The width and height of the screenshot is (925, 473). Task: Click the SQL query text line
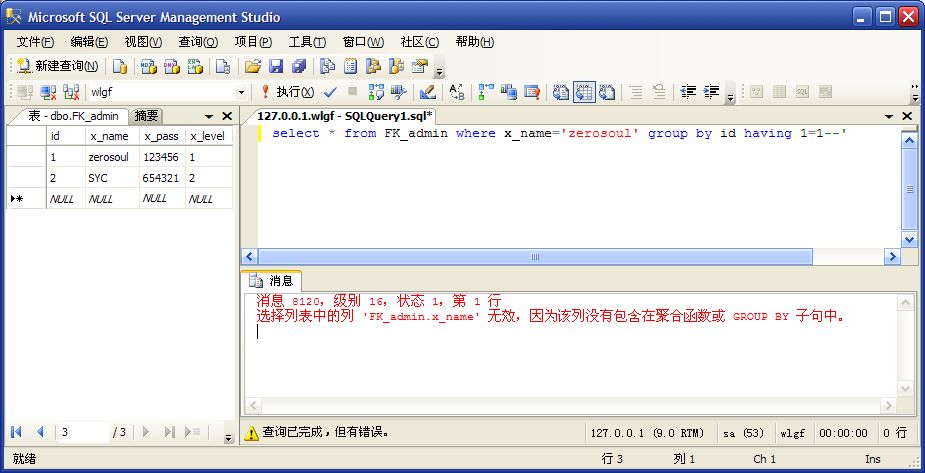coord(559,133)
